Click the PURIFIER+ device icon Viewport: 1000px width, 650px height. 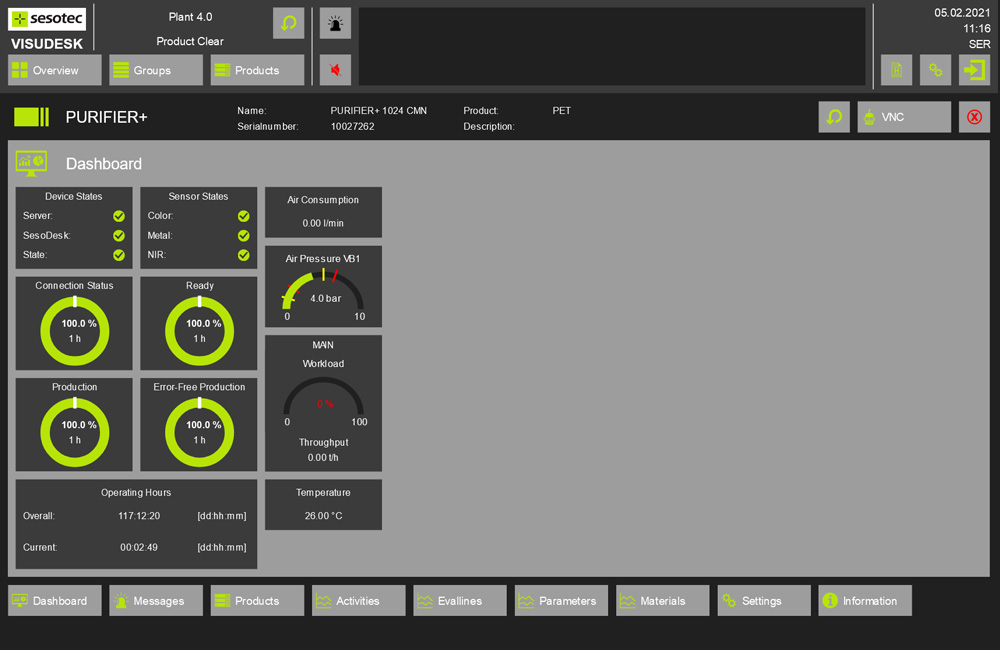pos(31,117)
